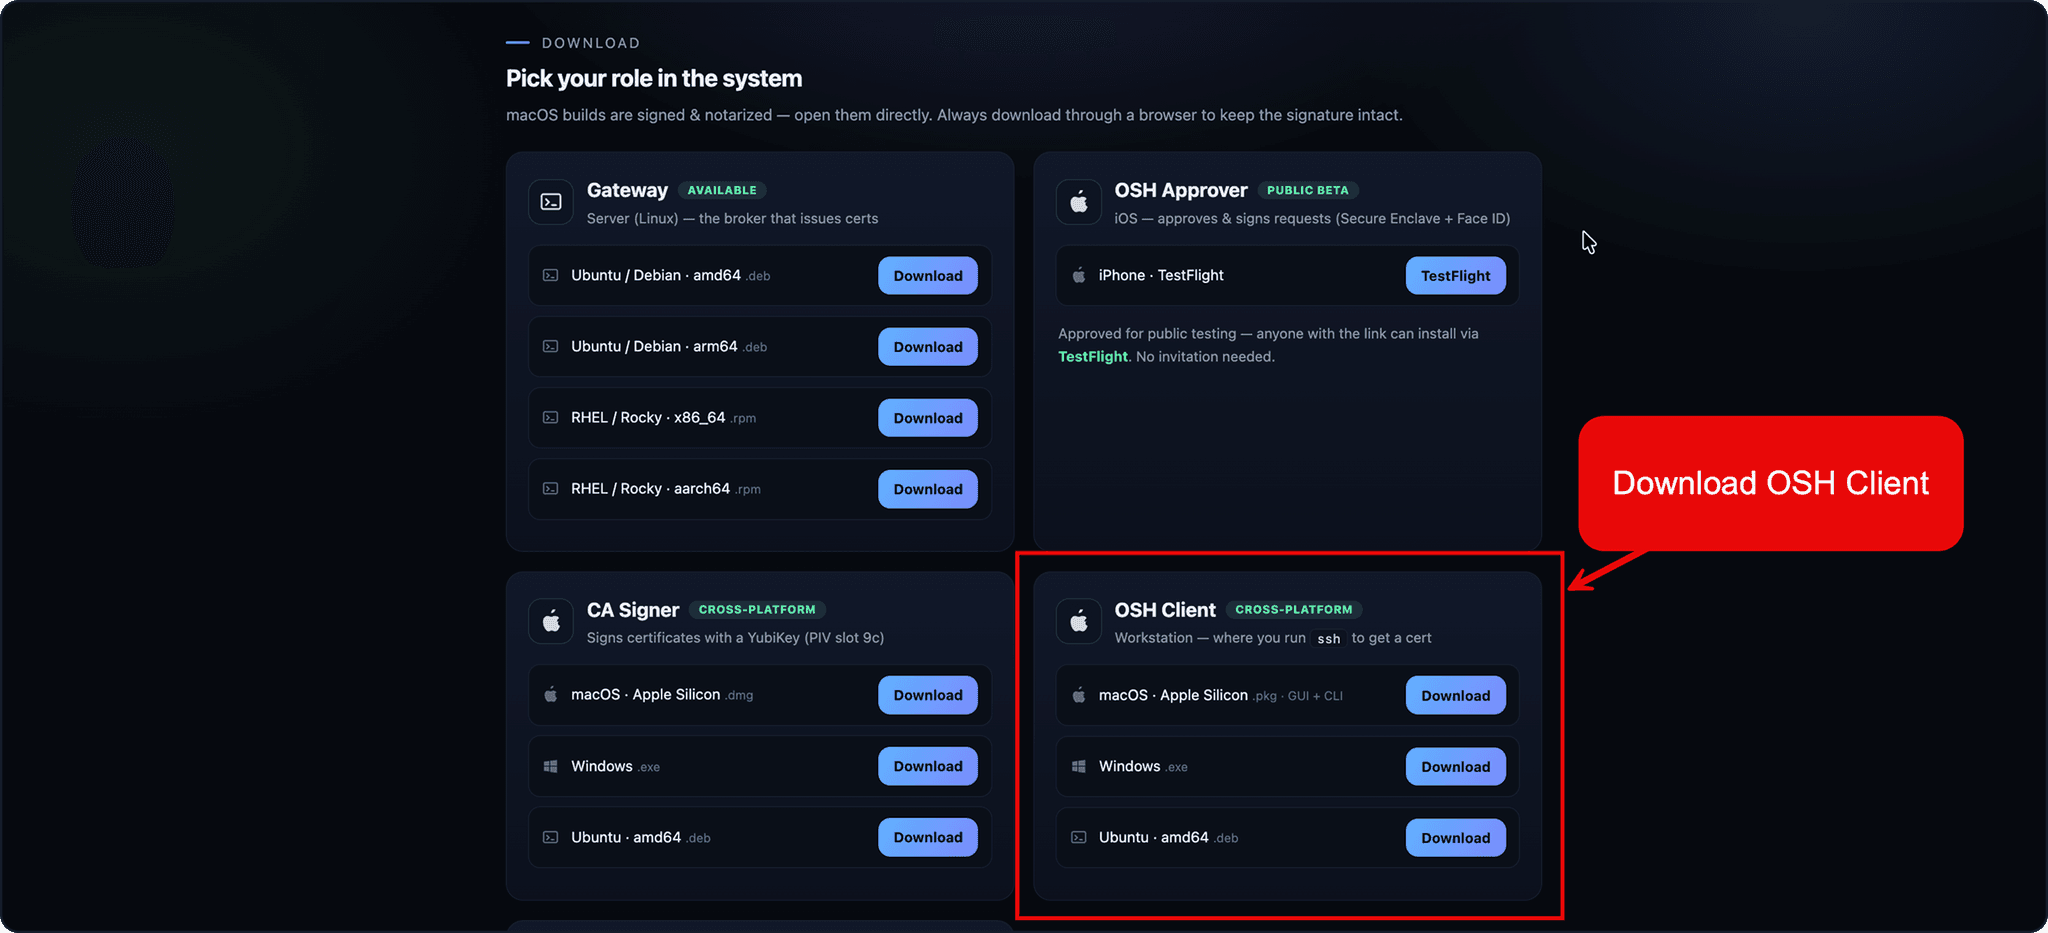Click terminal icon in CA Signer Ubuntu row
Image resolution: width=2048 pixels, height=933 pixels.
point(550,837)
